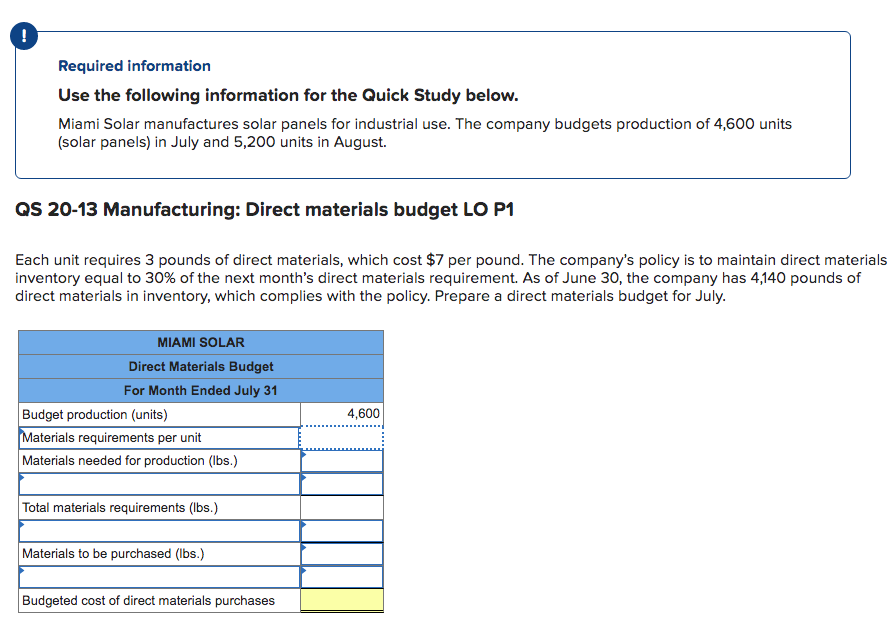Click value field above Budgeted cost row
This screenshot has width=890, height=642.
point(342,577)
